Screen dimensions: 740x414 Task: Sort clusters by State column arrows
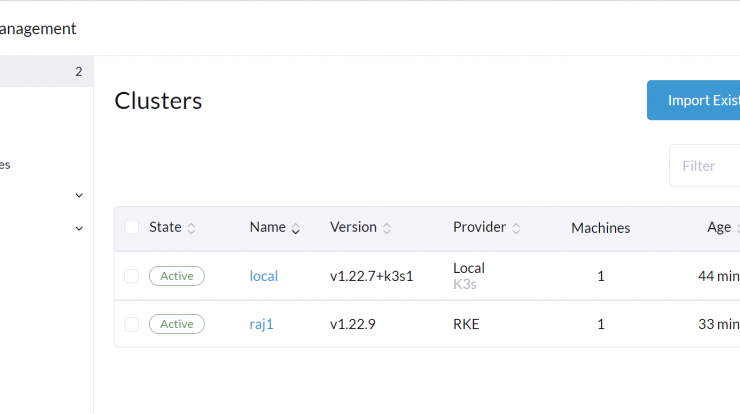tap(191, 228)
